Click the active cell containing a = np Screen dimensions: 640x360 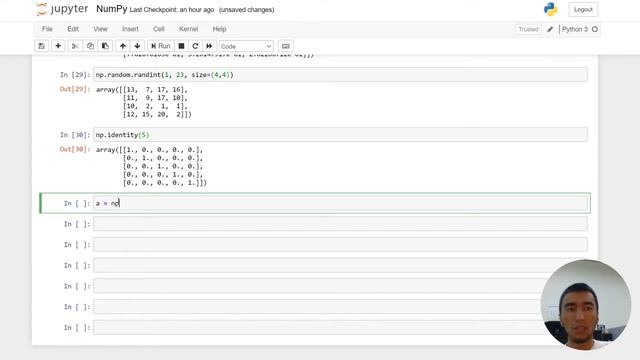tap(340, 203)
